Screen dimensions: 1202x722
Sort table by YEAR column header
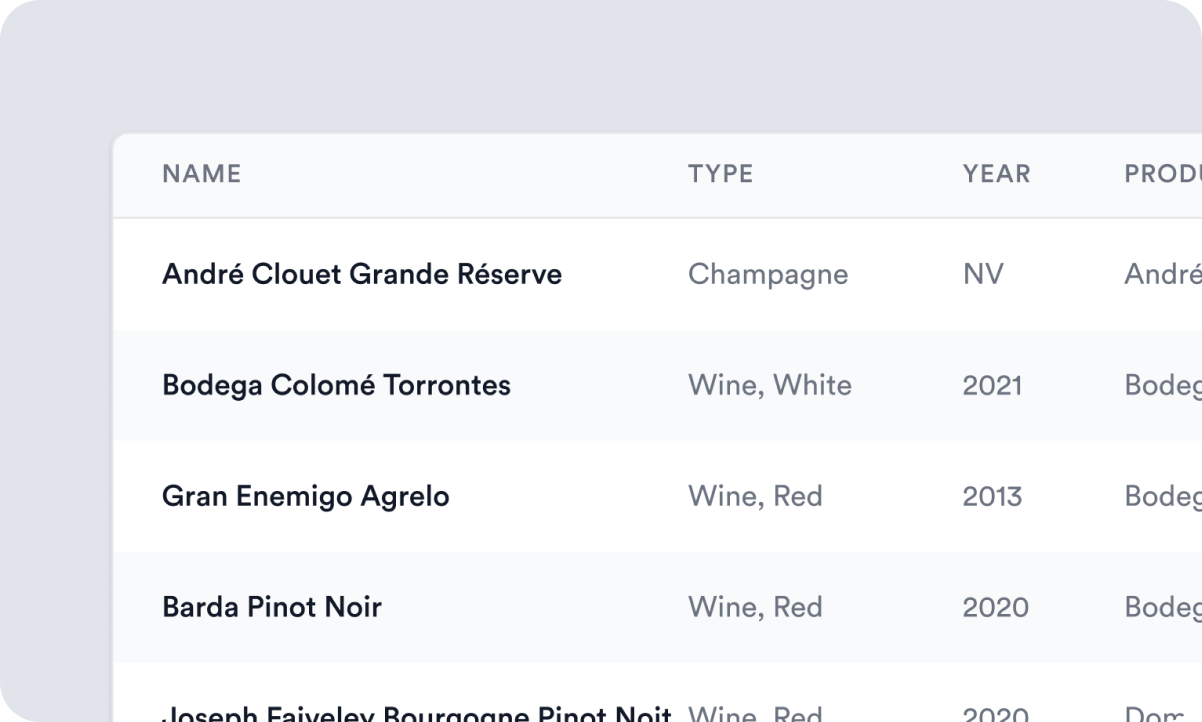coord(996,174)
